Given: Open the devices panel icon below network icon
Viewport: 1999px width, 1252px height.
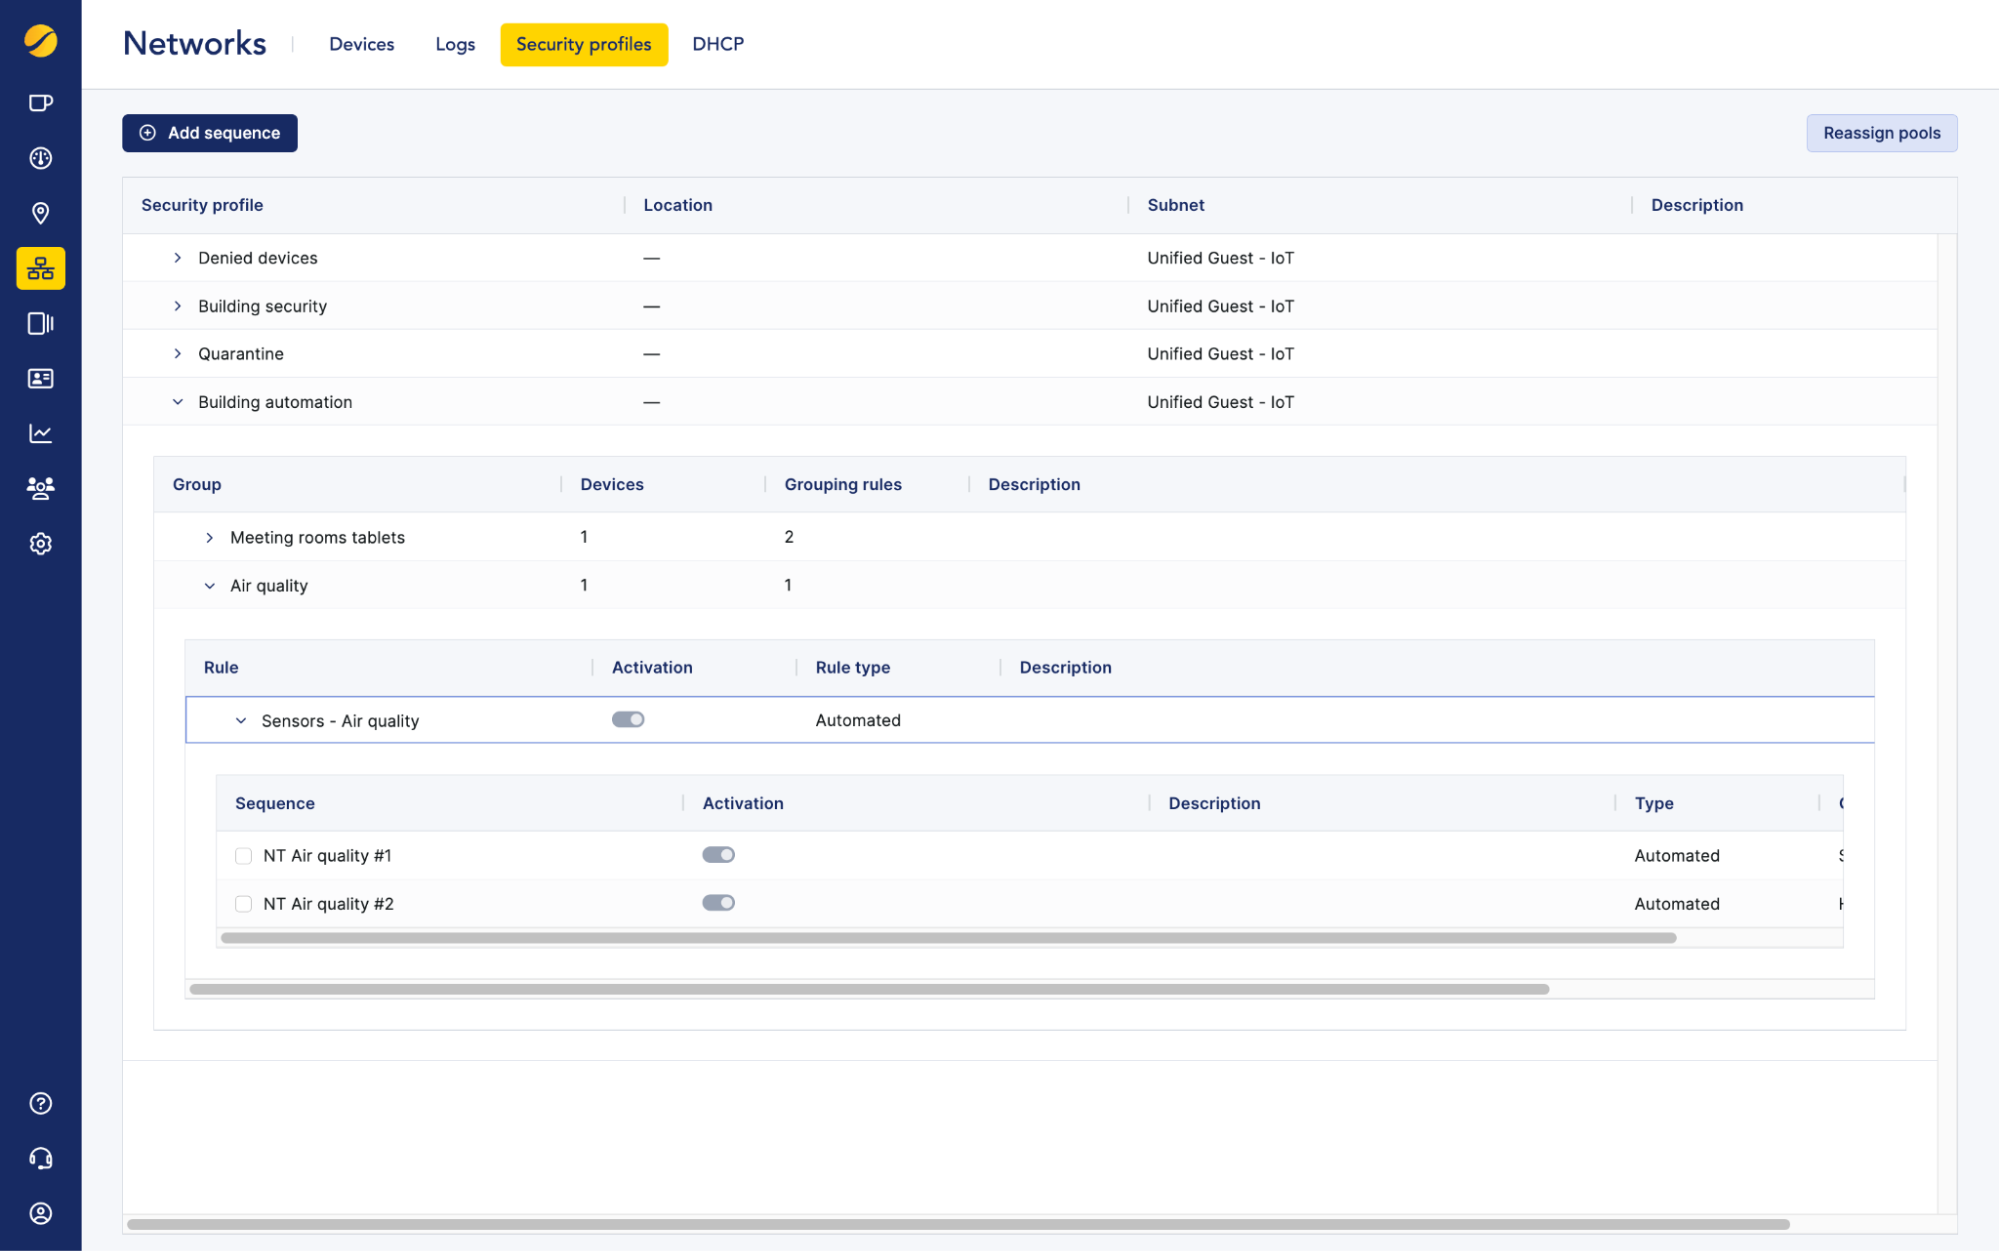Looking at the screenshot, I should pyautogui.click(x=40, y=323).
